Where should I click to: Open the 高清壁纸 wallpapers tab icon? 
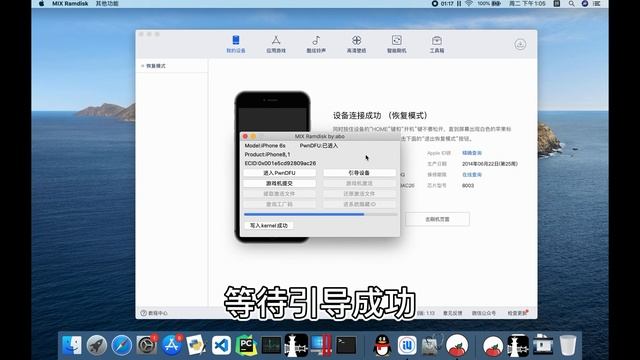pos(356,44)
